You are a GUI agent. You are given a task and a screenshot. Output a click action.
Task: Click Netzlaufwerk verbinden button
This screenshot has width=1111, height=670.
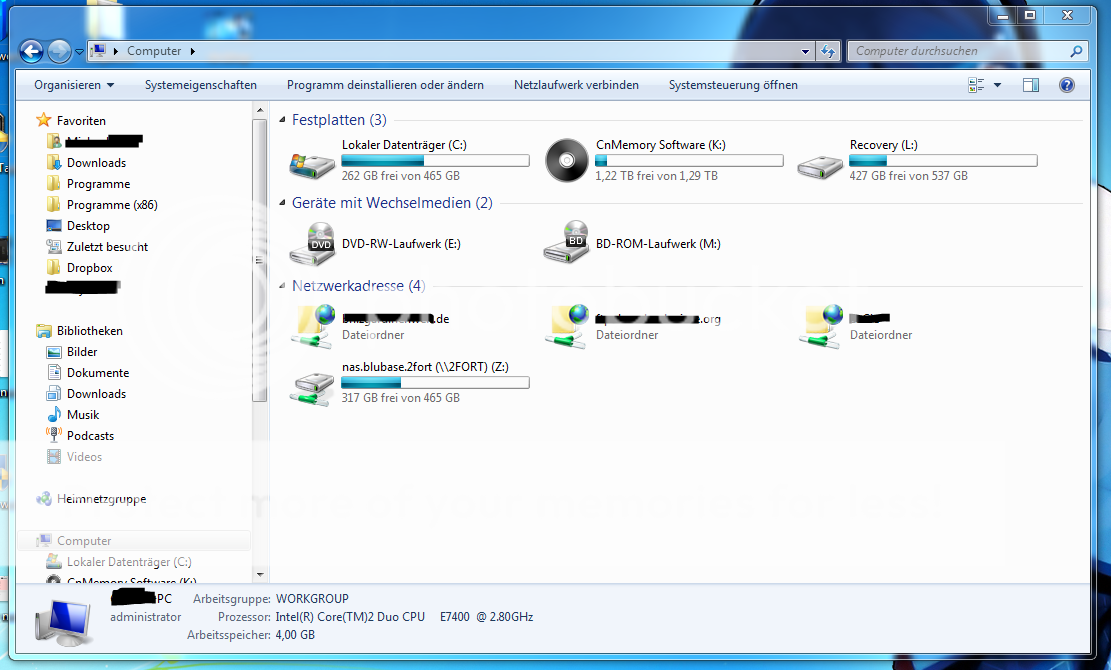(x=576, y=85)
